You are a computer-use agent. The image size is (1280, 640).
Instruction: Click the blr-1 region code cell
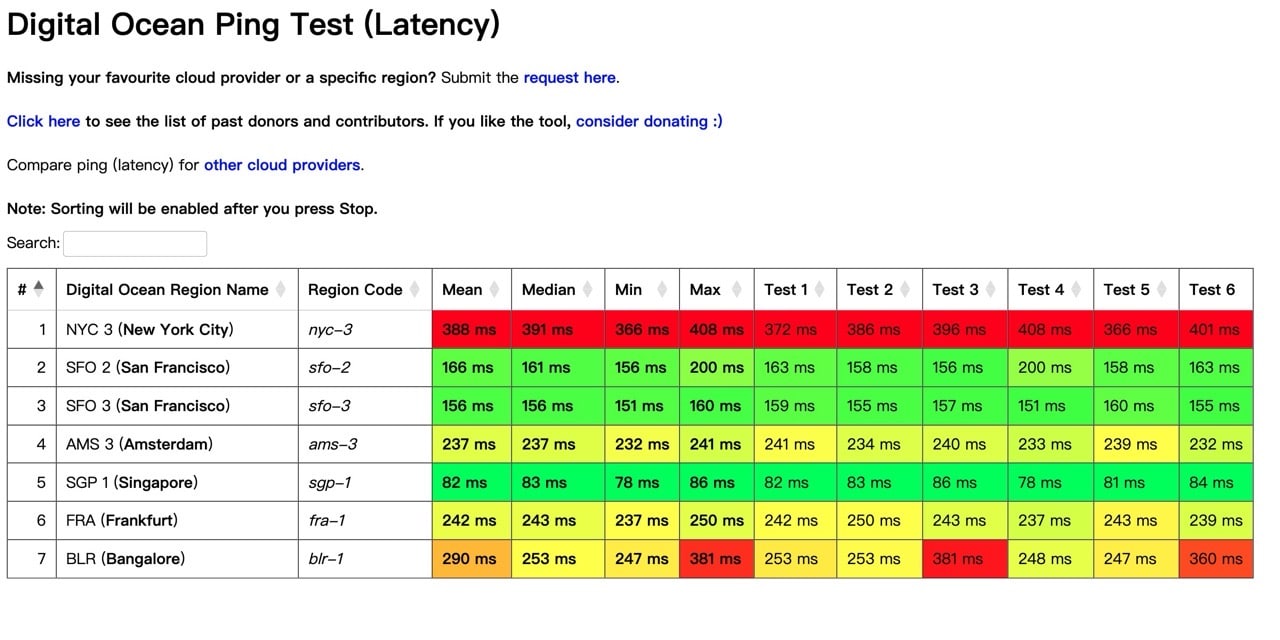[364, 559]
